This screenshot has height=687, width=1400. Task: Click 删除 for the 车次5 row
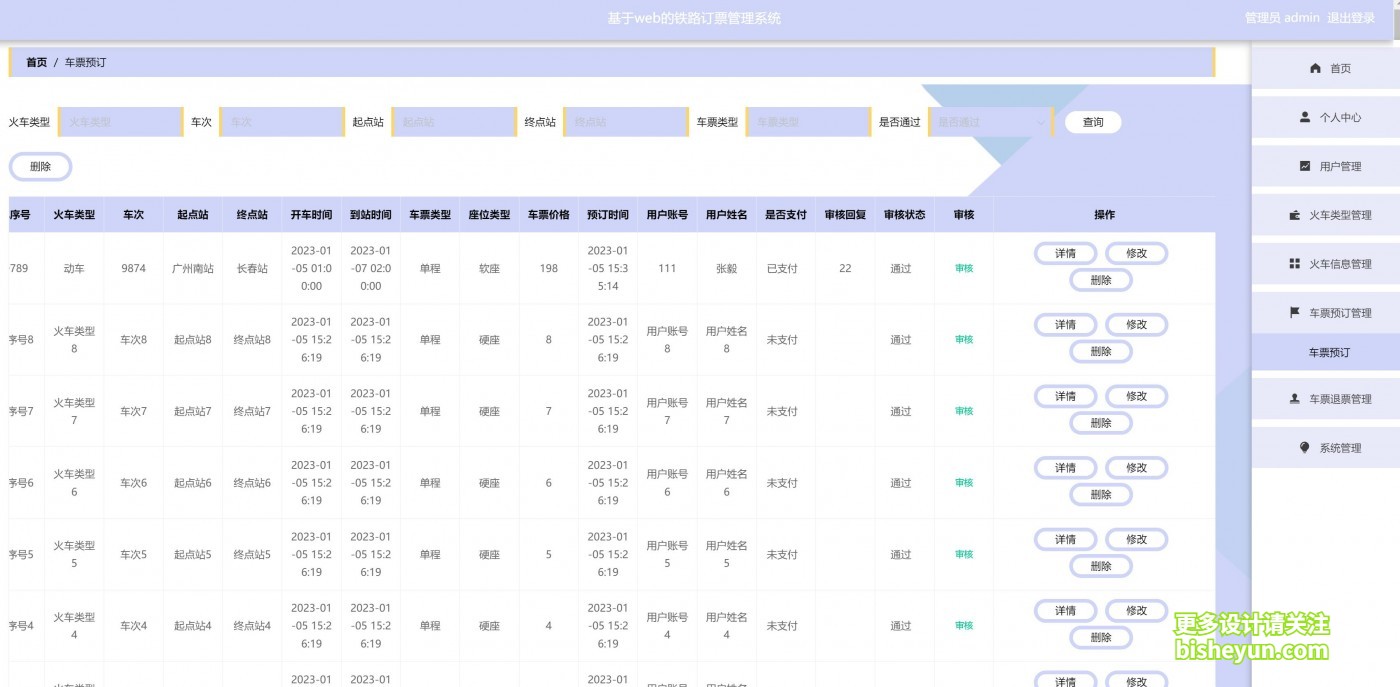1101,567
